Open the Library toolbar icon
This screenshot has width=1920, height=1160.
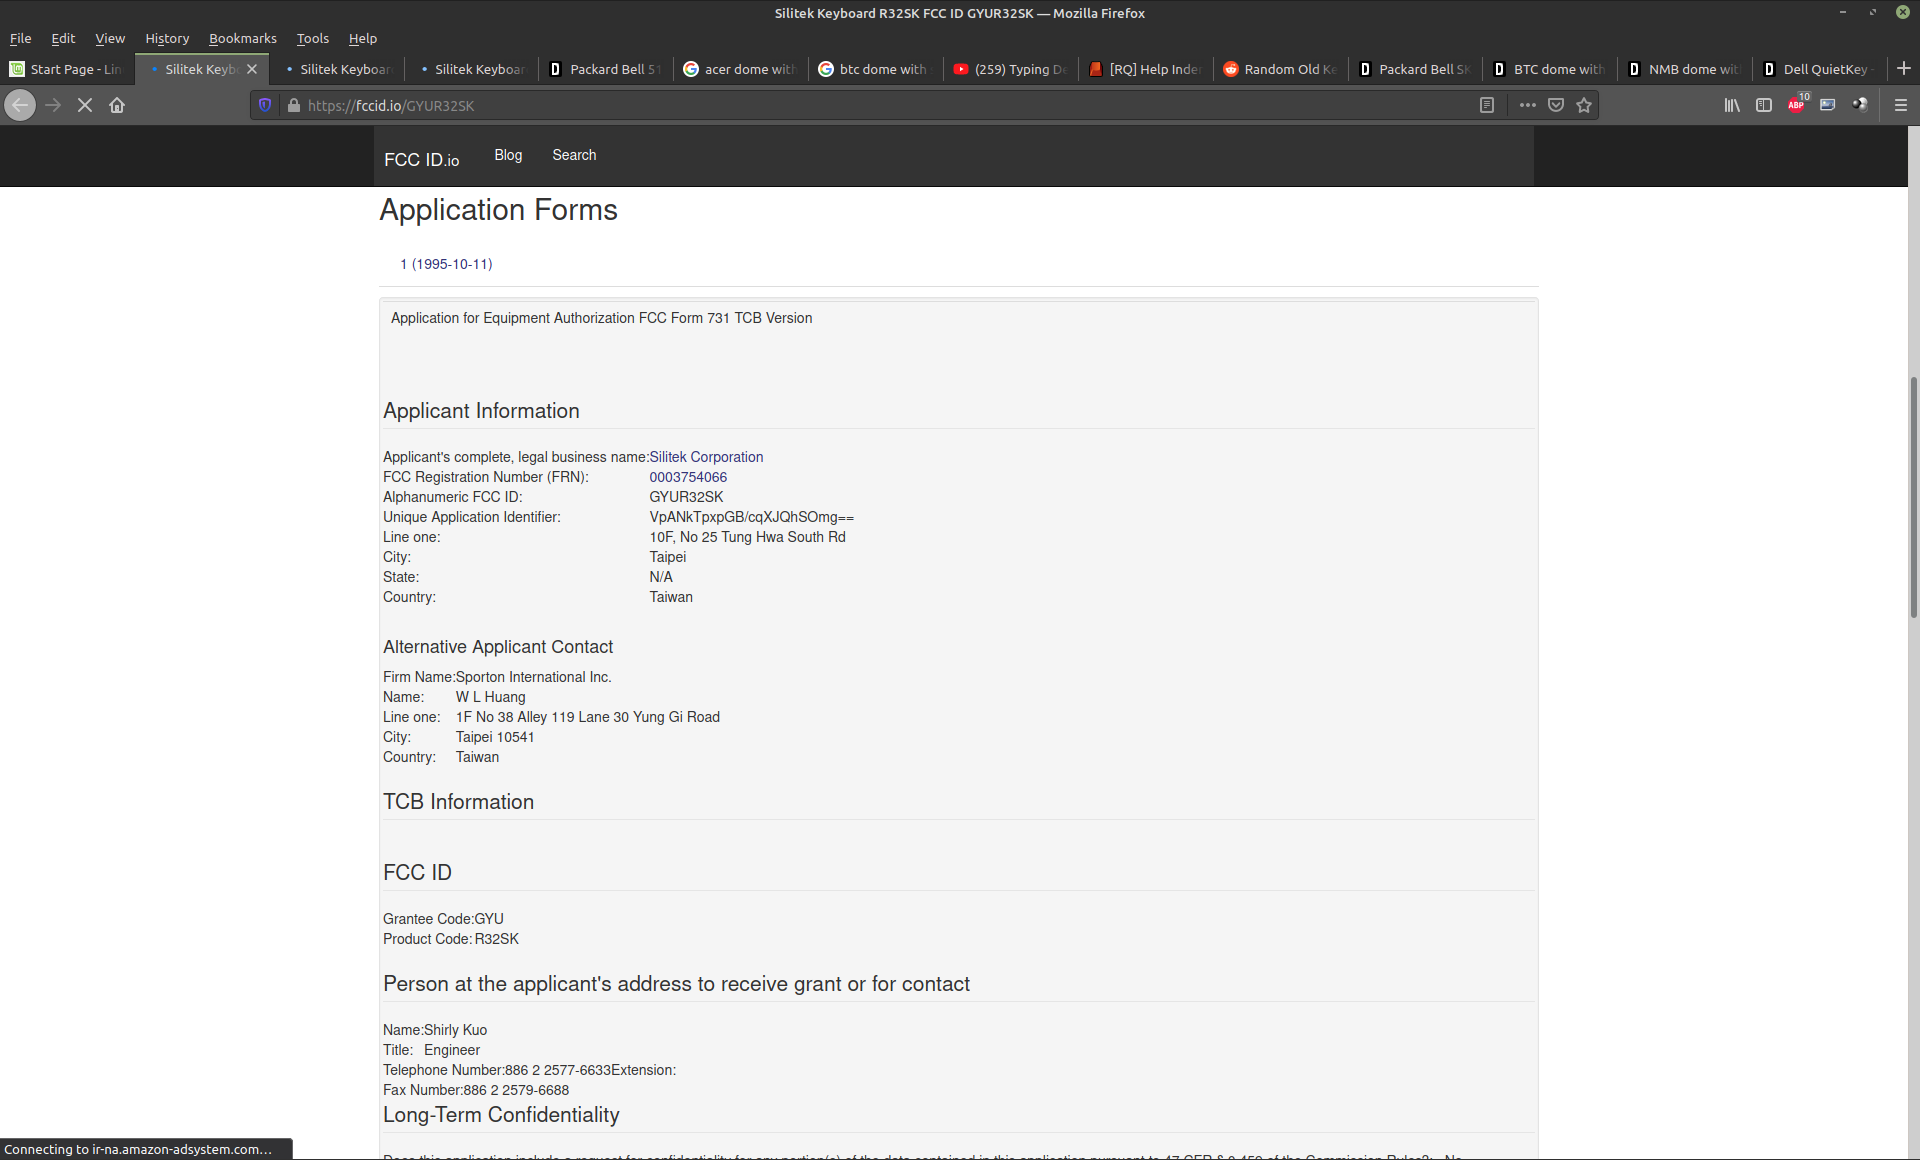[1731, 104]
